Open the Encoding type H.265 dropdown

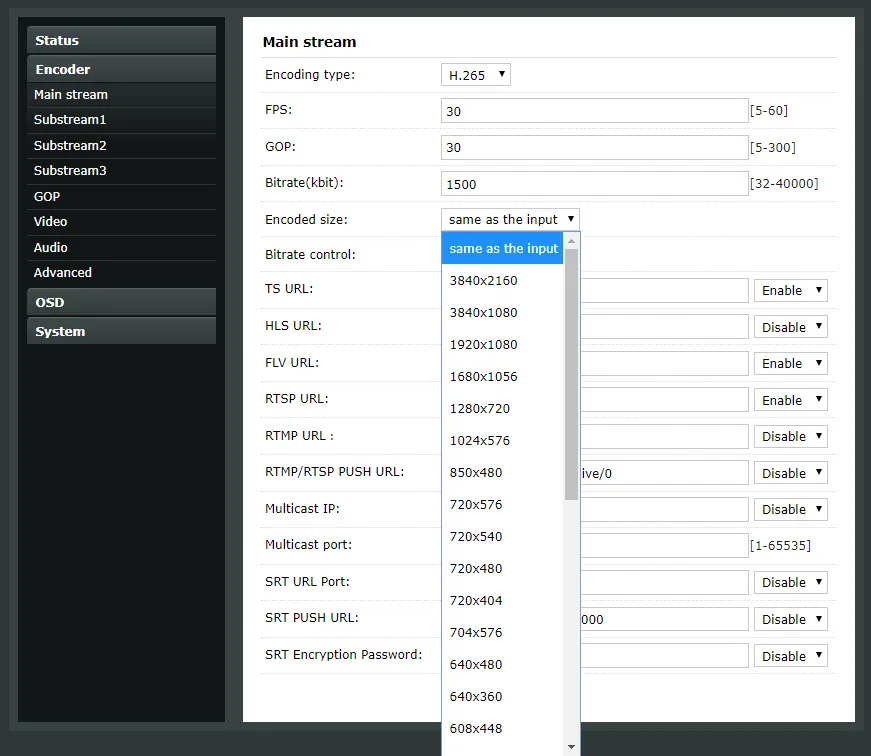(x=475, y=75)
